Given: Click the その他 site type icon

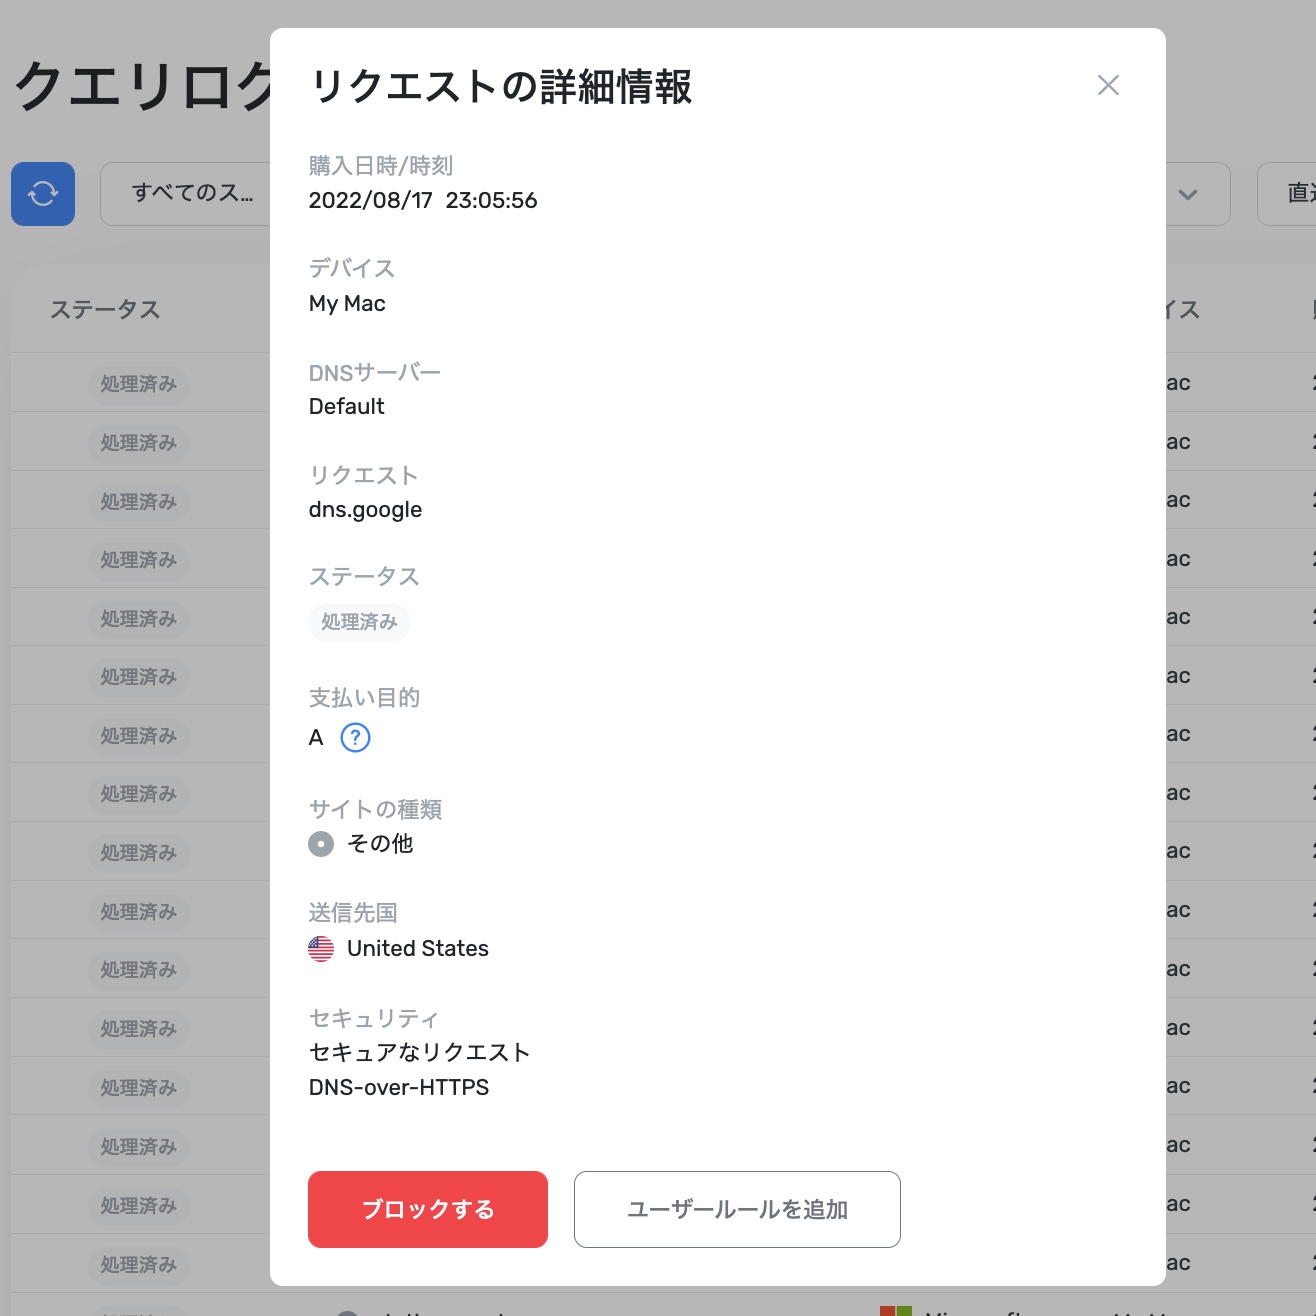Looking at the screenshot, I should pos(321,844).
